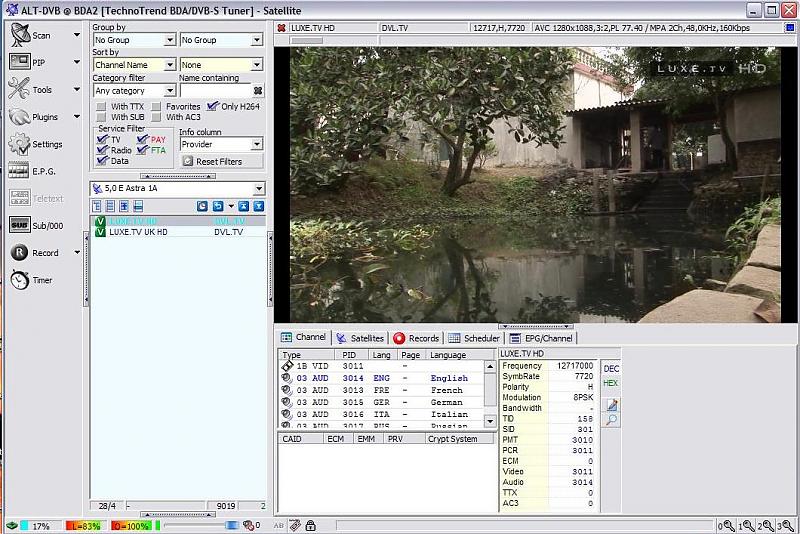The height and width of the screenshot is (534, 800).
Task: Select the 03 AUD German audio stream
Action: pos(381,402)
